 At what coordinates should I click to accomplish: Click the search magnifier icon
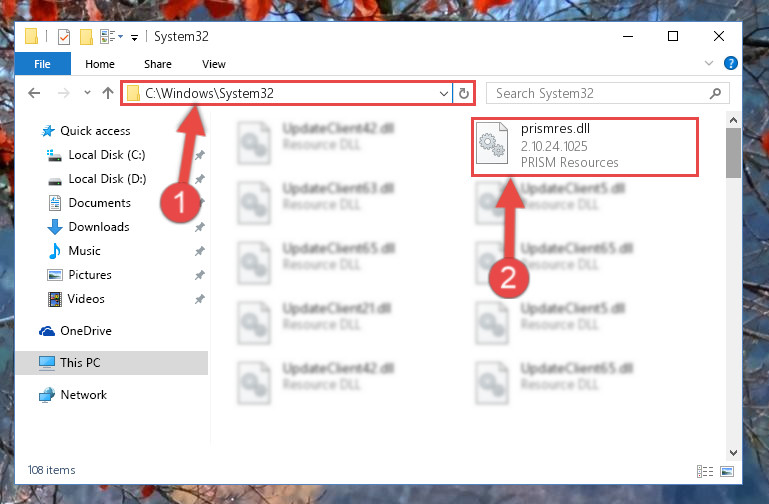716,93
